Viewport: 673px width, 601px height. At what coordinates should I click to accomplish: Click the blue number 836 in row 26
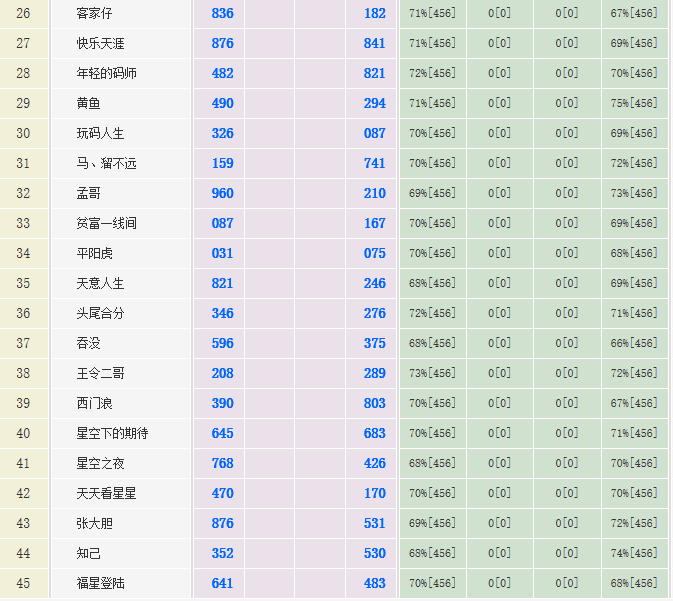click(x=222, y=13)
